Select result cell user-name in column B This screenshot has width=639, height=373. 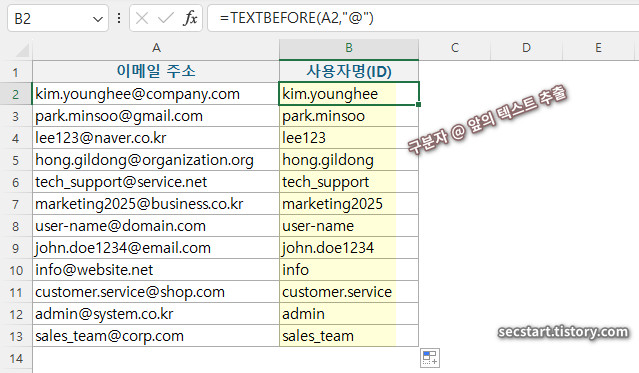[349, 226]
